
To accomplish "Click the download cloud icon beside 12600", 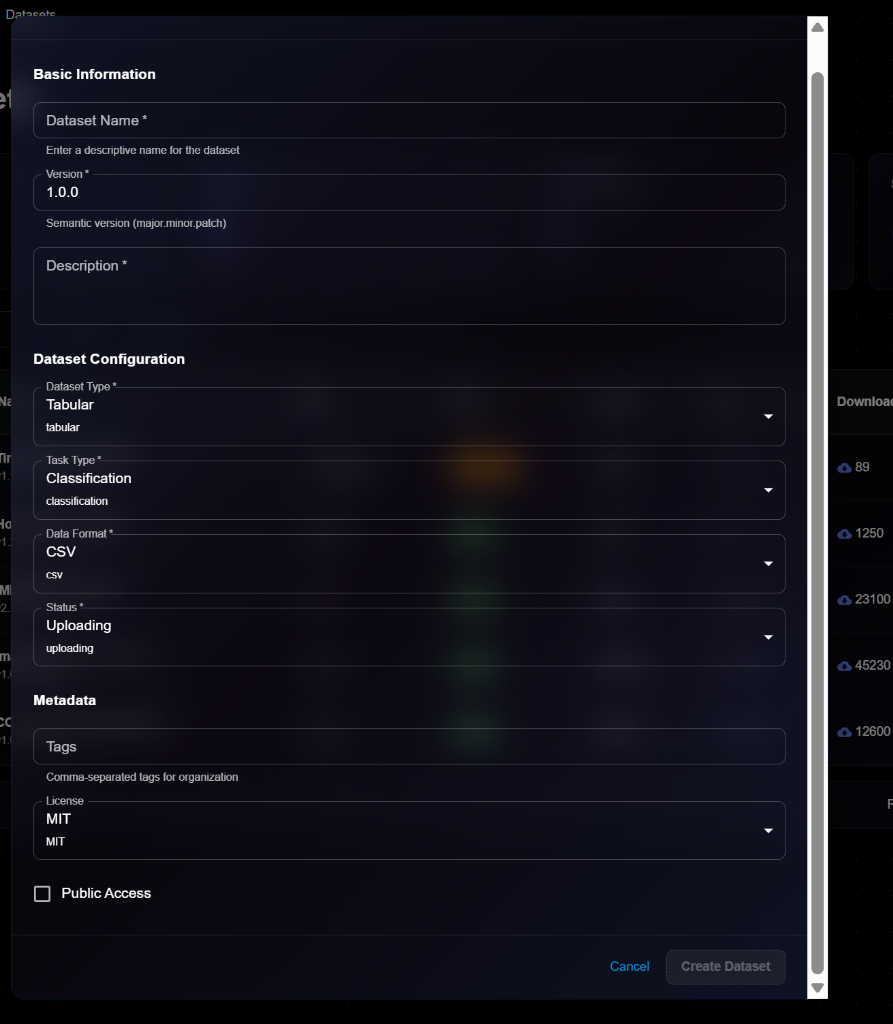I will point(845,731).
